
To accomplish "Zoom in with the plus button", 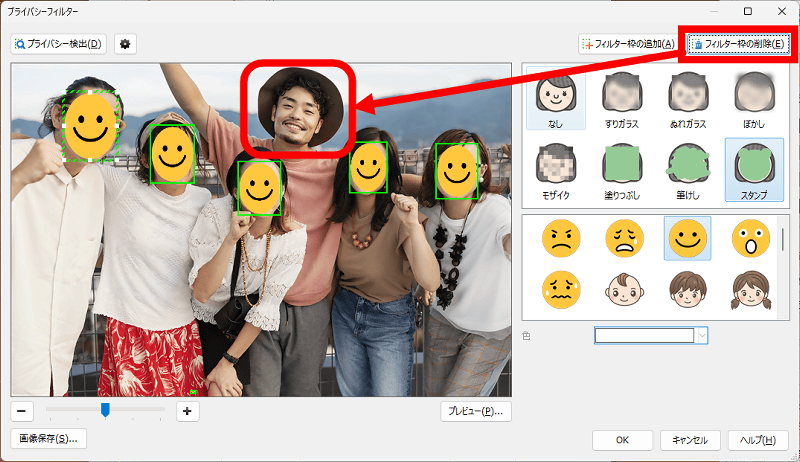I will 187,410.
